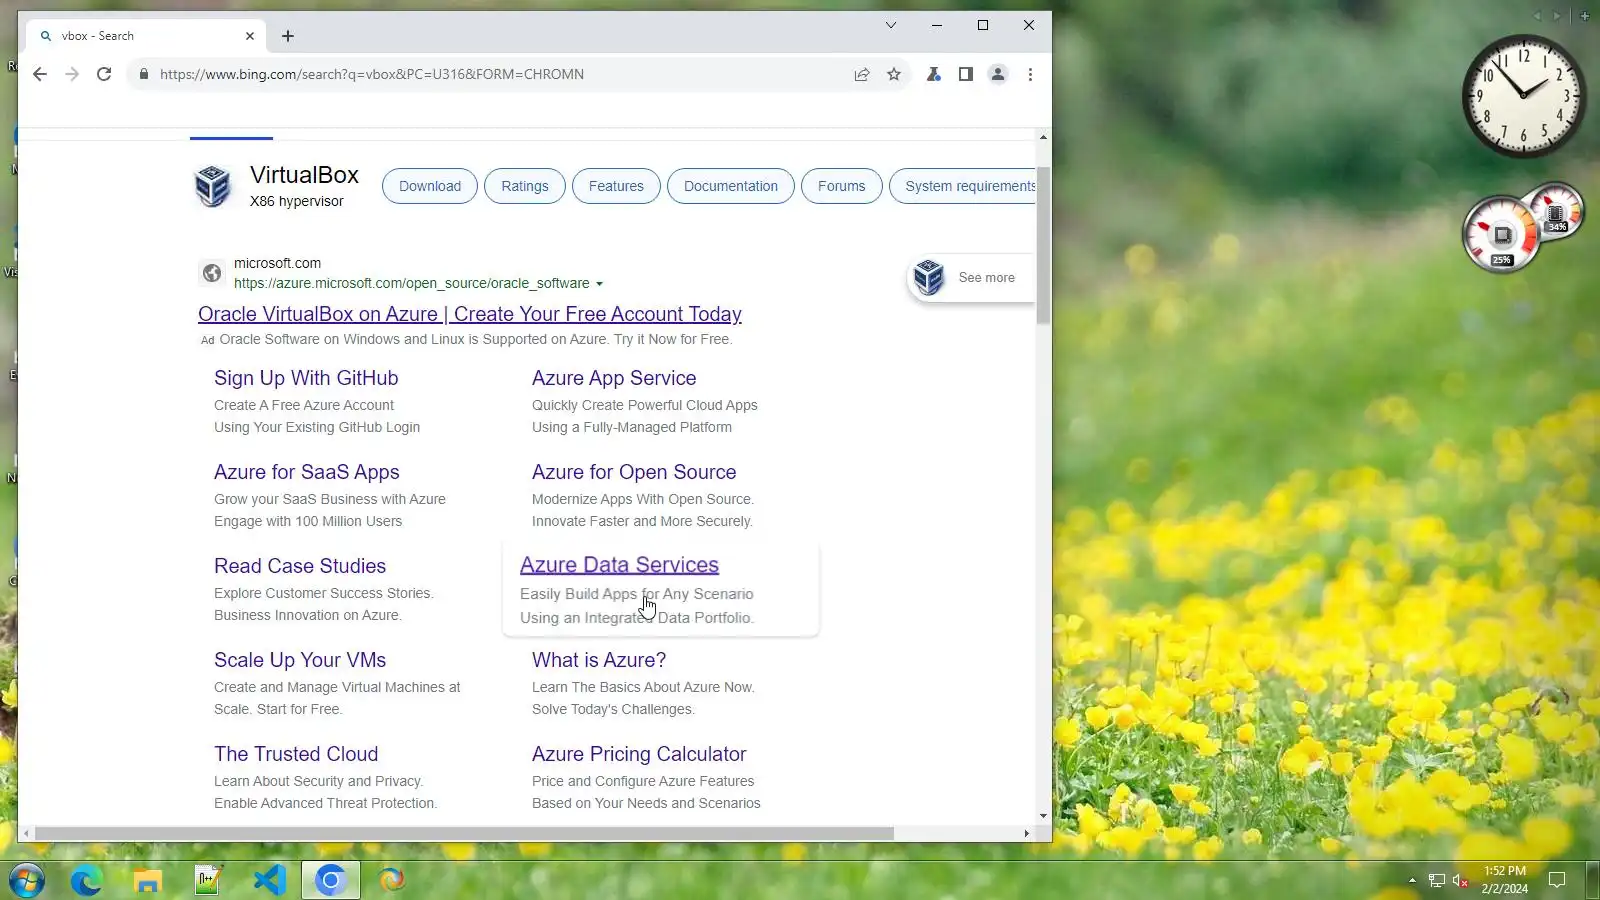Open the network icon in the system tray
Viewport: 1600px width, 900px height.
[x=1437, y=881]
